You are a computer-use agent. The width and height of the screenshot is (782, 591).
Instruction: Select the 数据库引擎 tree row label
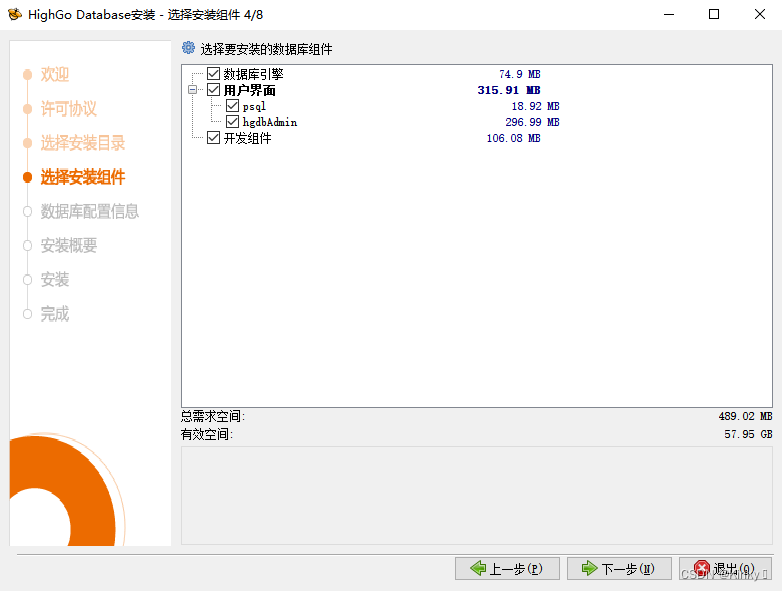[253, 74]
